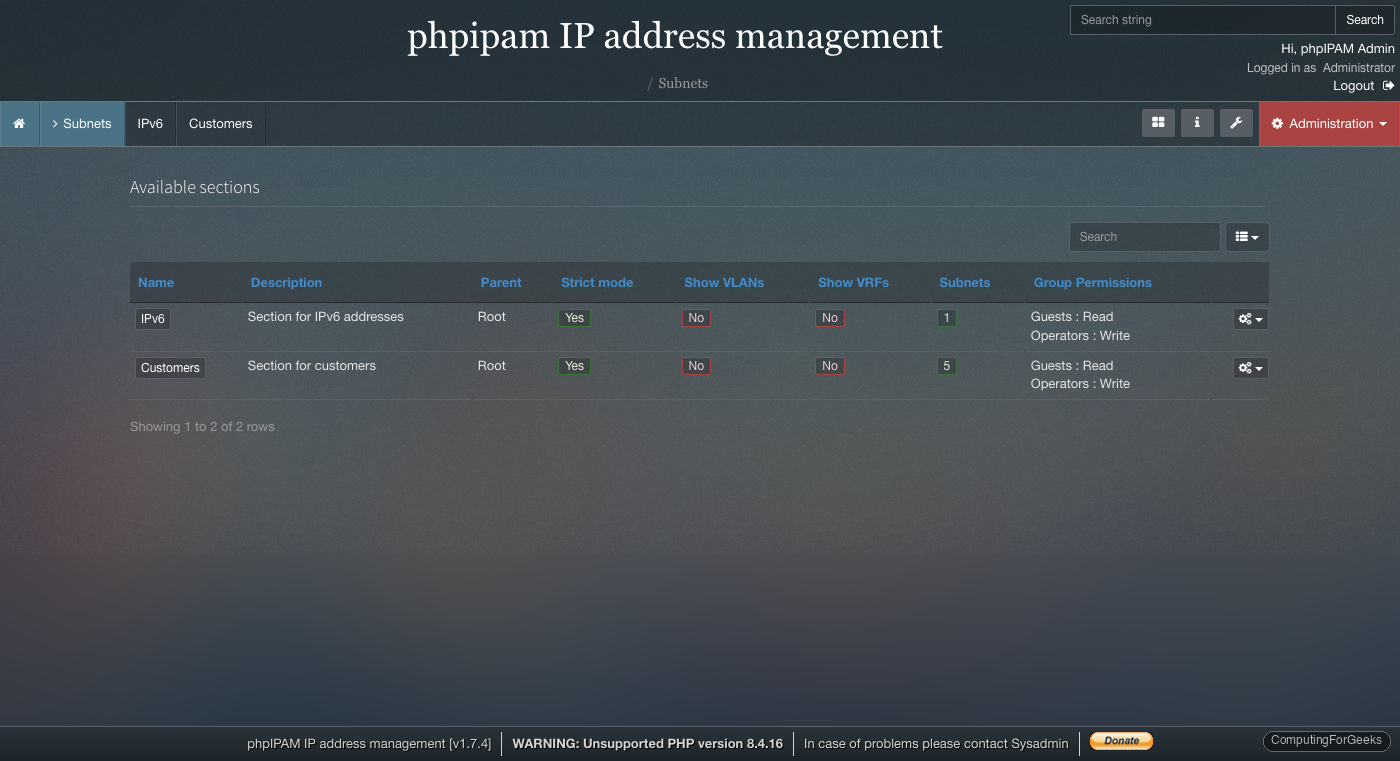This screenshot has width=1400, height=761.
Task: Expand the Administration menu
Action: click(1329, 123)
